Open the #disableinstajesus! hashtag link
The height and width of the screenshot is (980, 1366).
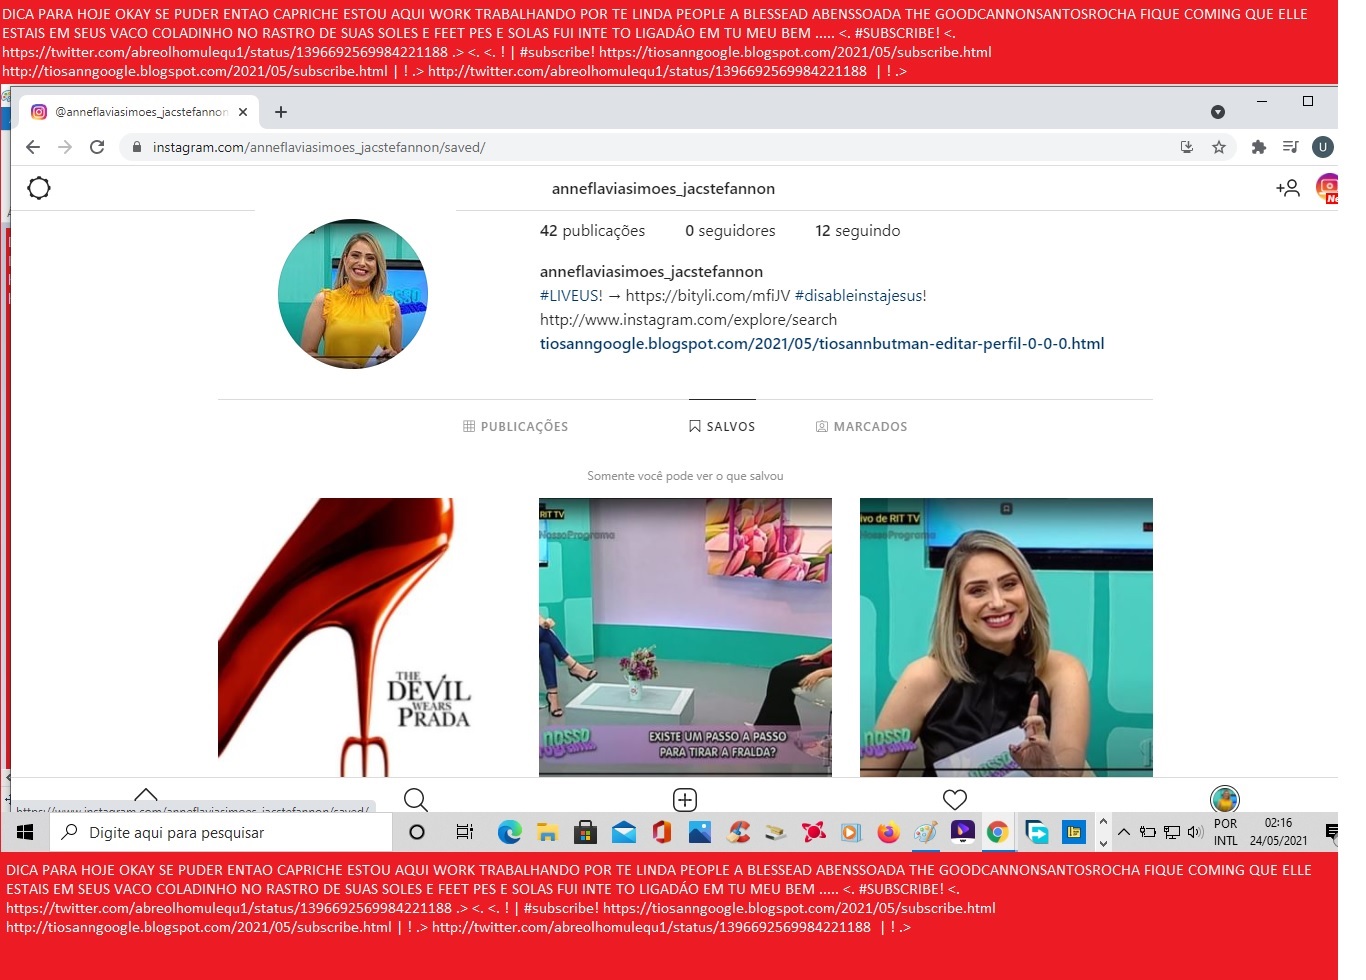point(860,295)
